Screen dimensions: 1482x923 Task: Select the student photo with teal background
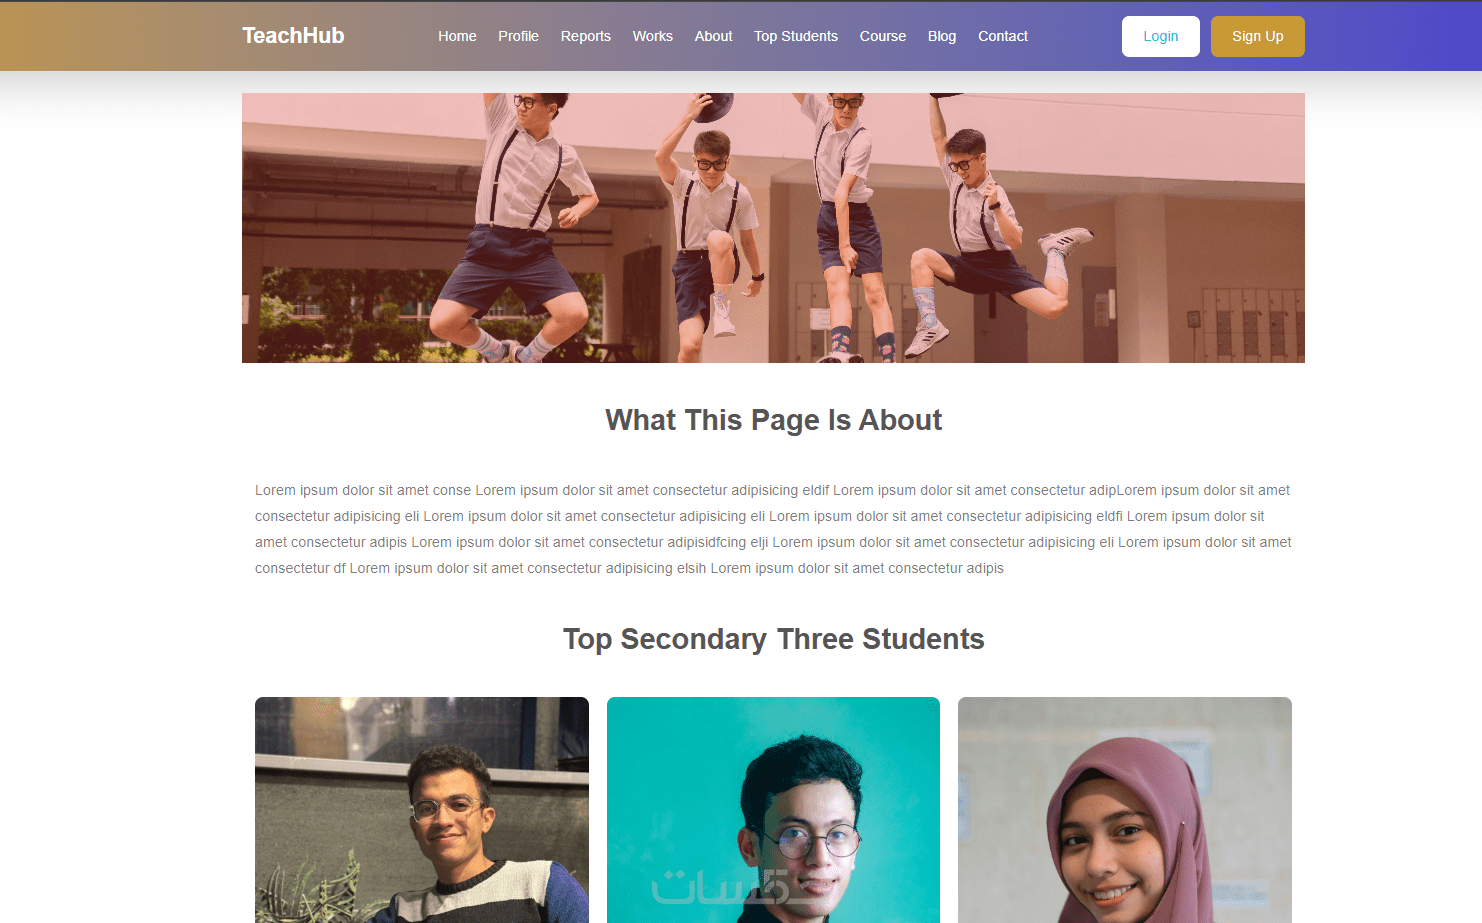point(773,810)
